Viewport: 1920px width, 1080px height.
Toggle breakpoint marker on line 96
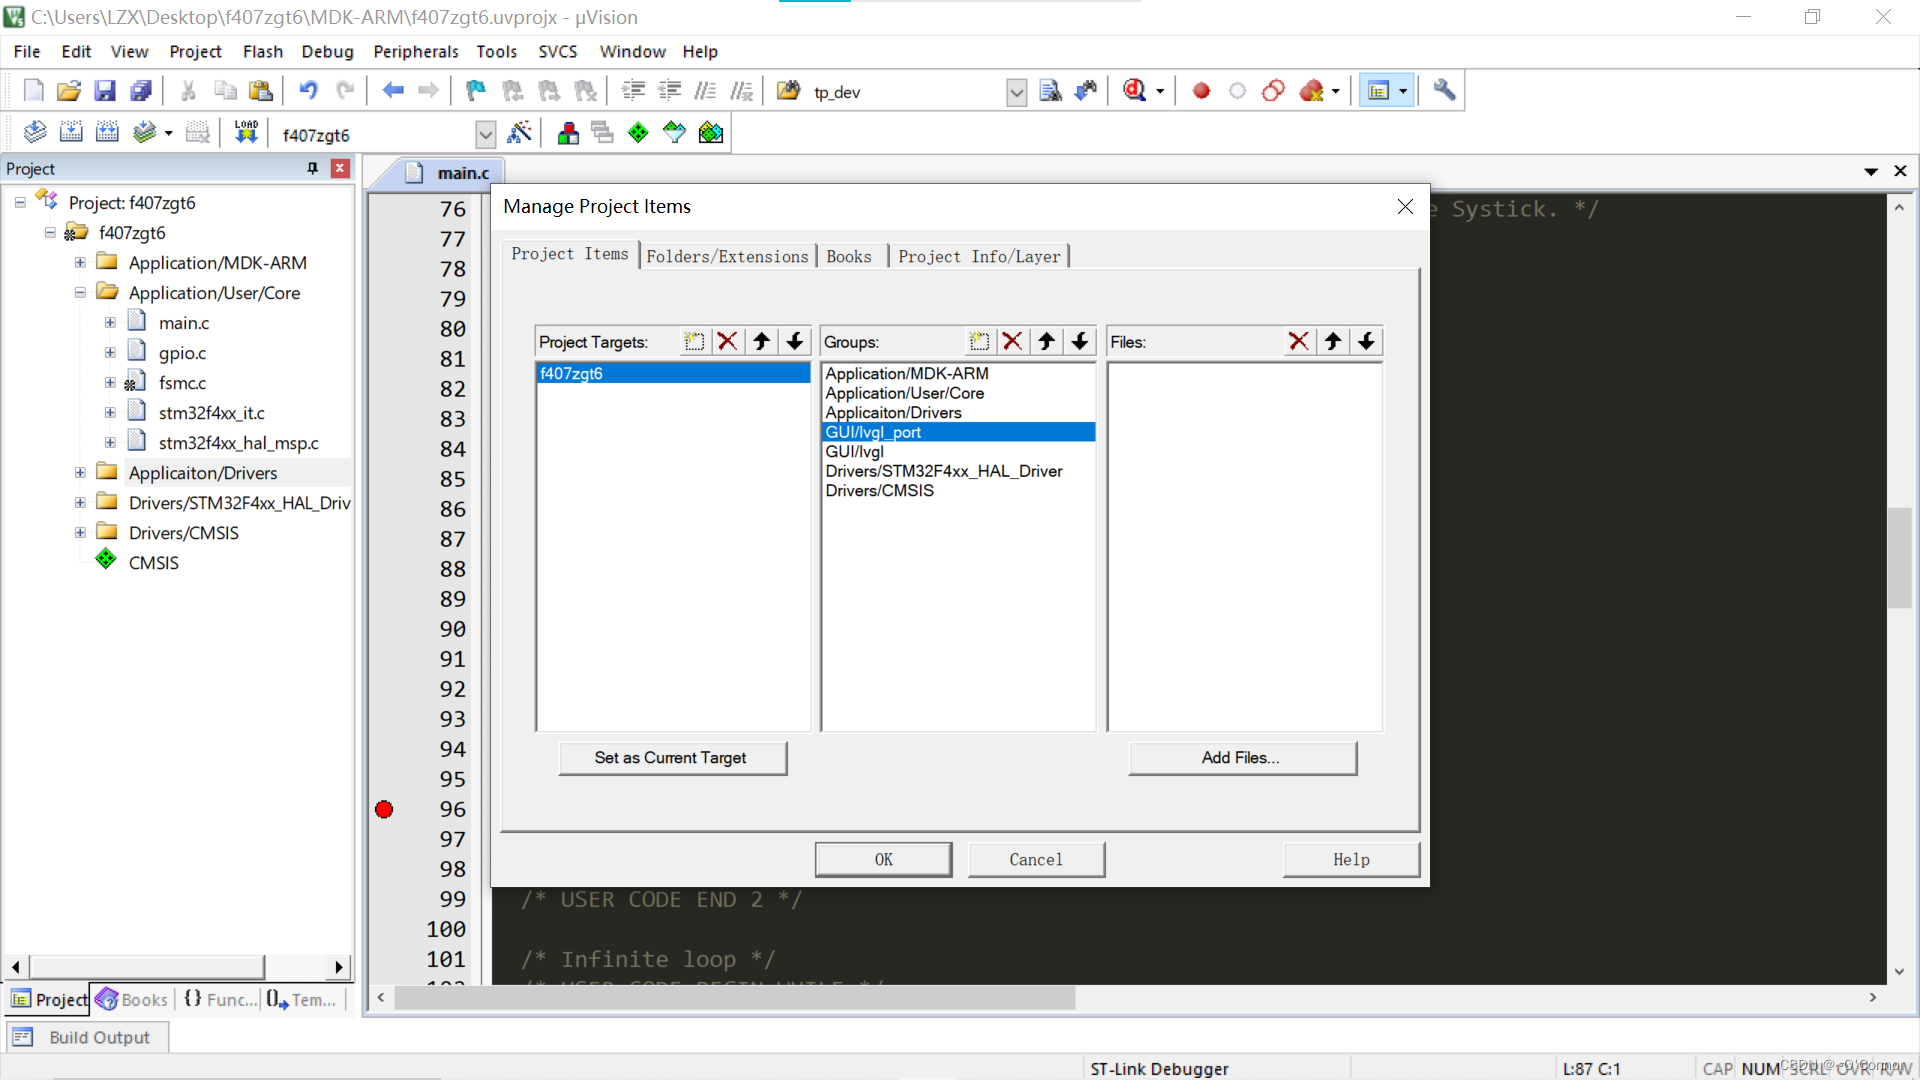click(x=384, y=809)
